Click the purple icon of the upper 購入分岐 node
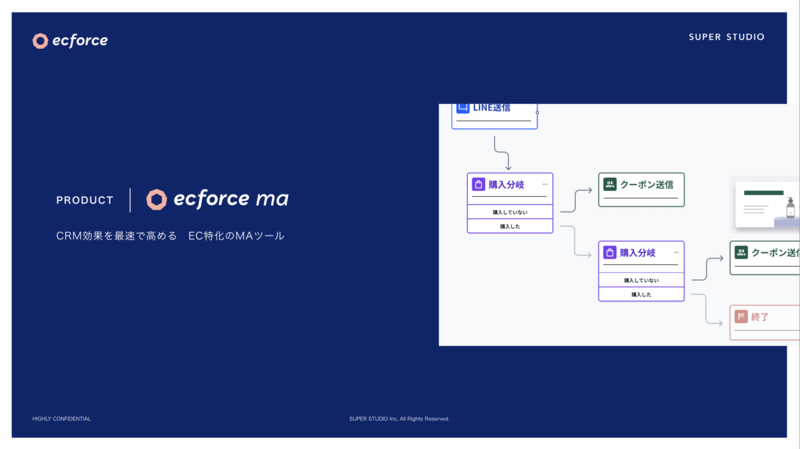800x449 pixels. (479, 184)
